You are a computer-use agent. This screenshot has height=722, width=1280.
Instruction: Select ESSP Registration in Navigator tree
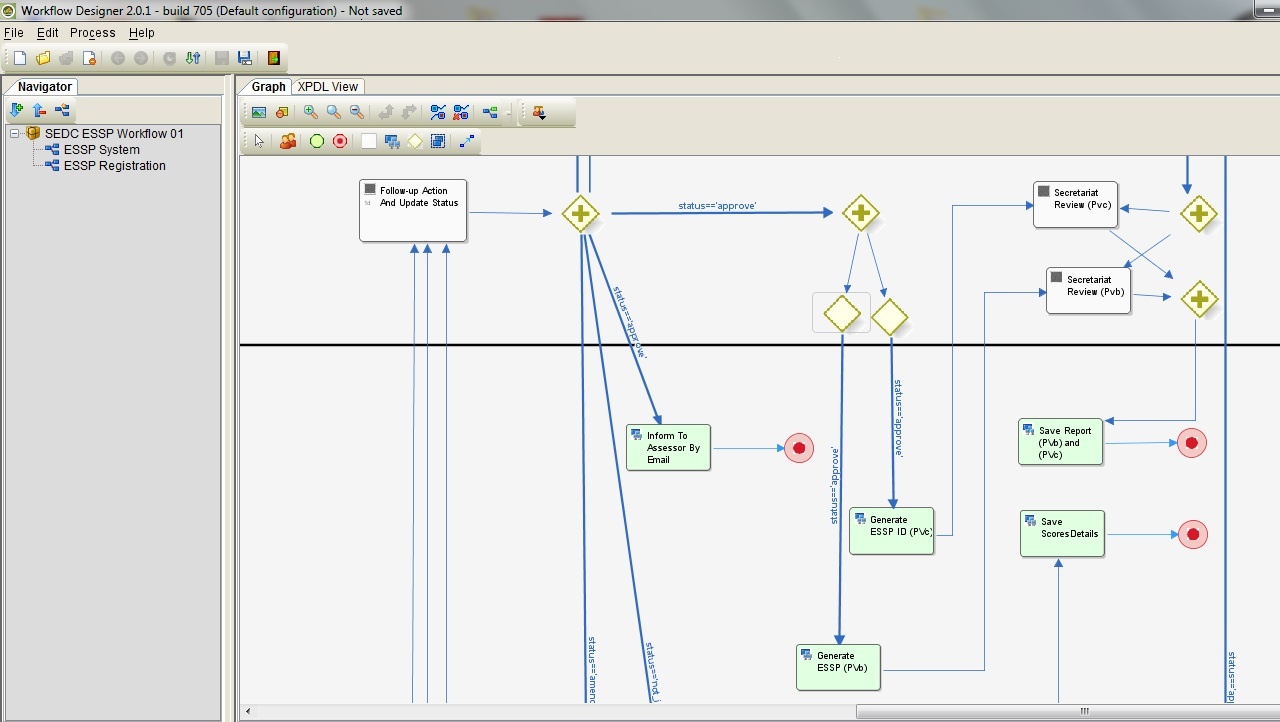point(114,166)
